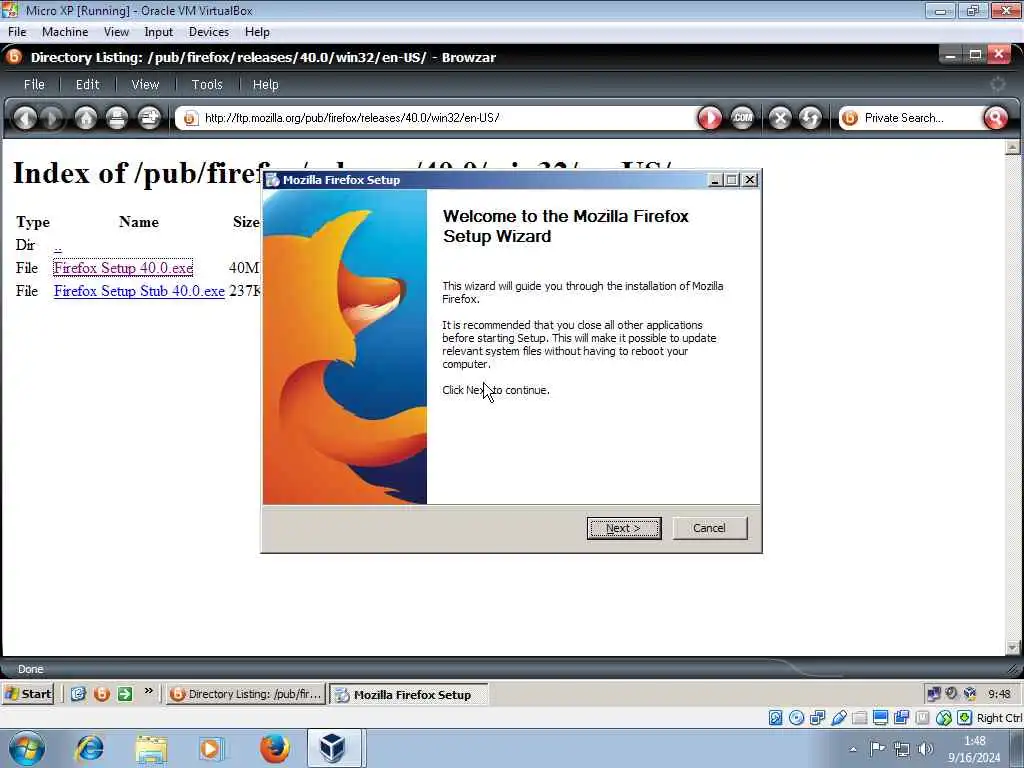1024x768 pixels.
Task: Click the Browzar address bar URL
Action: coord(352,118)
